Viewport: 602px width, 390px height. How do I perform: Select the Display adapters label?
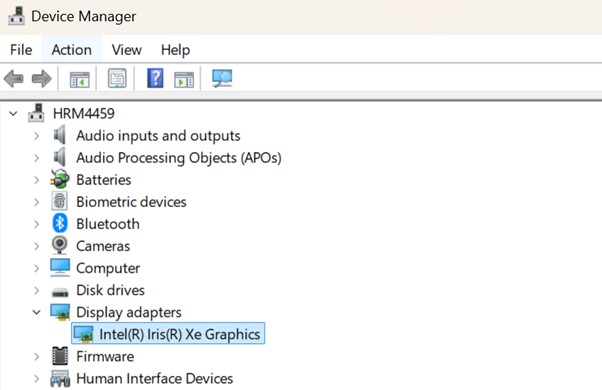point(129,312)
